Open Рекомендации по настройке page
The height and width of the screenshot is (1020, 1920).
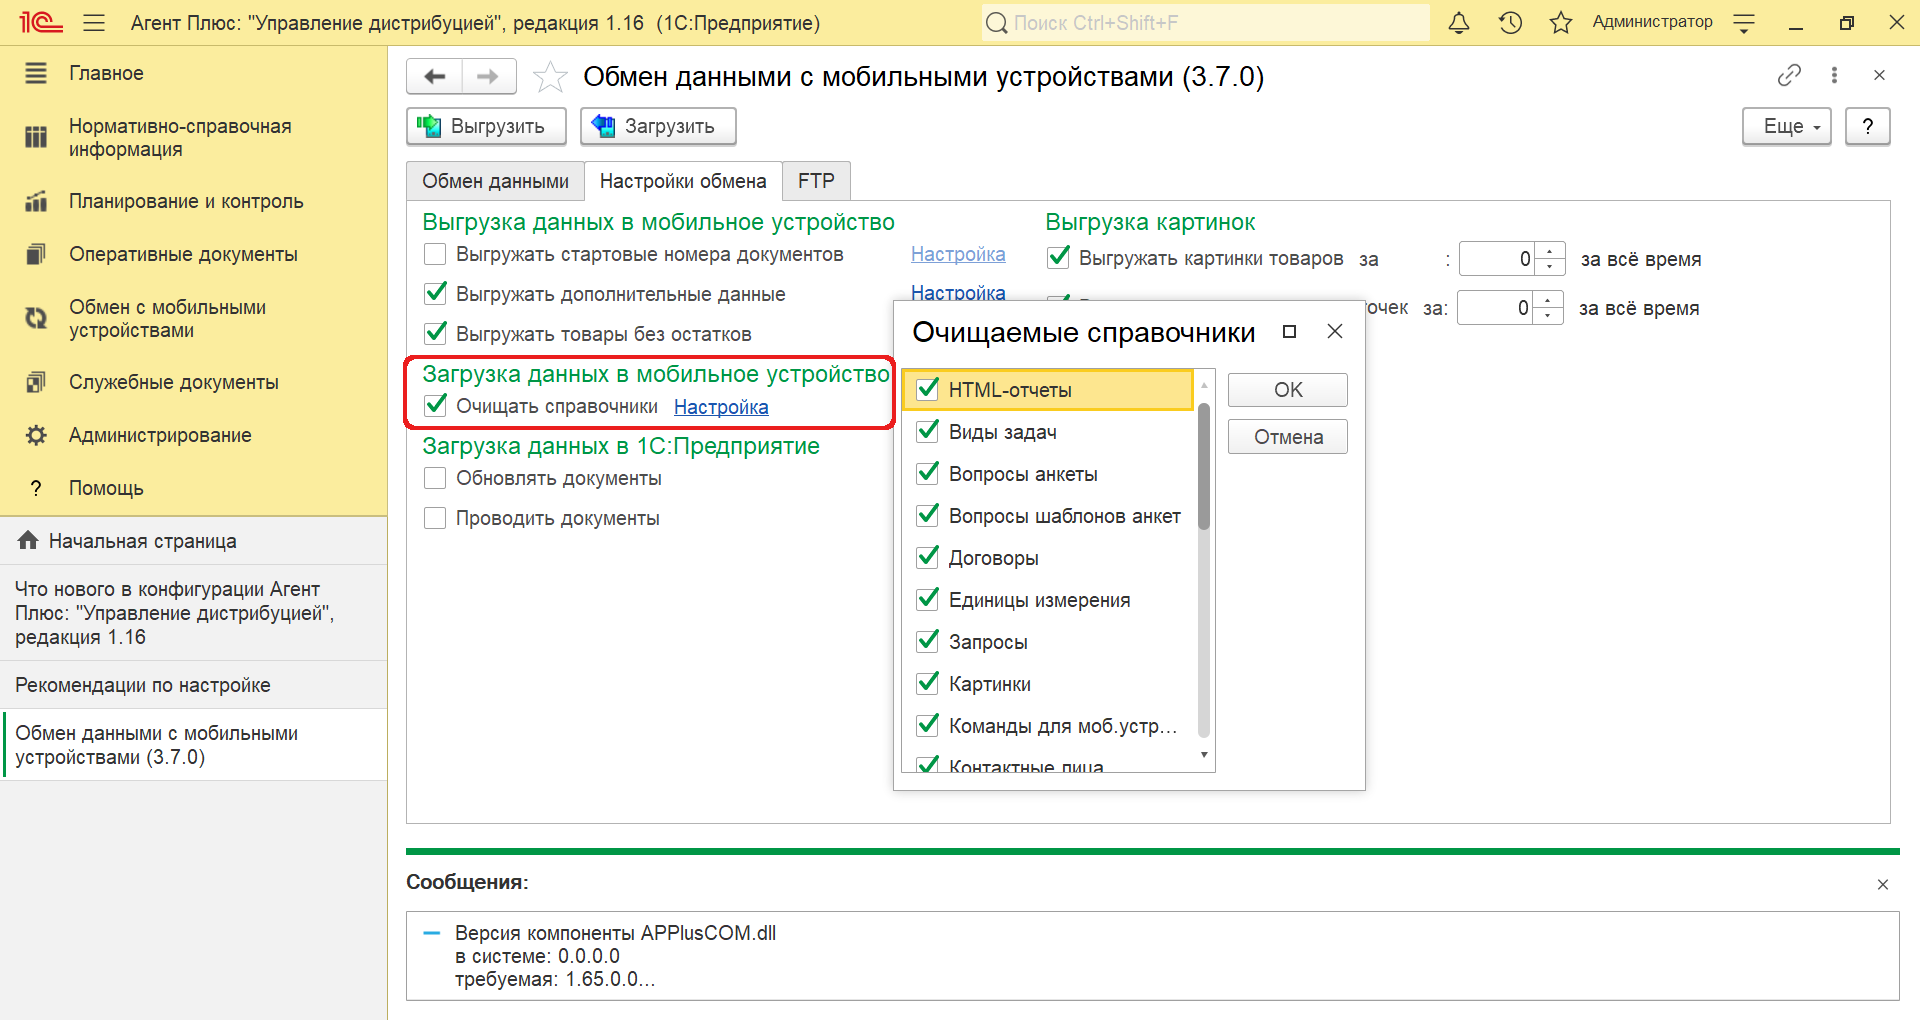pyautogui.click(x=193, y=685)
